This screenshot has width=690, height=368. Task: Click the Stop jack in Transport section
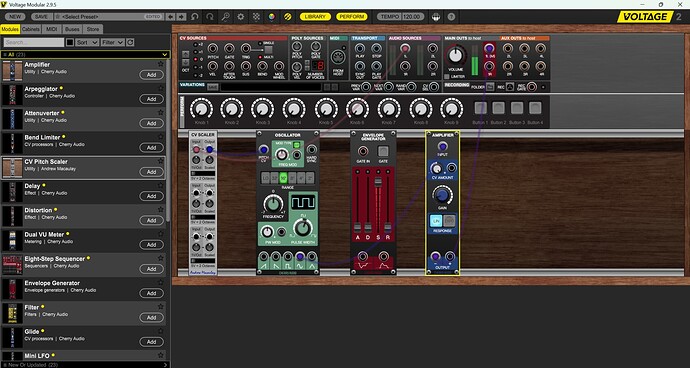376,48
